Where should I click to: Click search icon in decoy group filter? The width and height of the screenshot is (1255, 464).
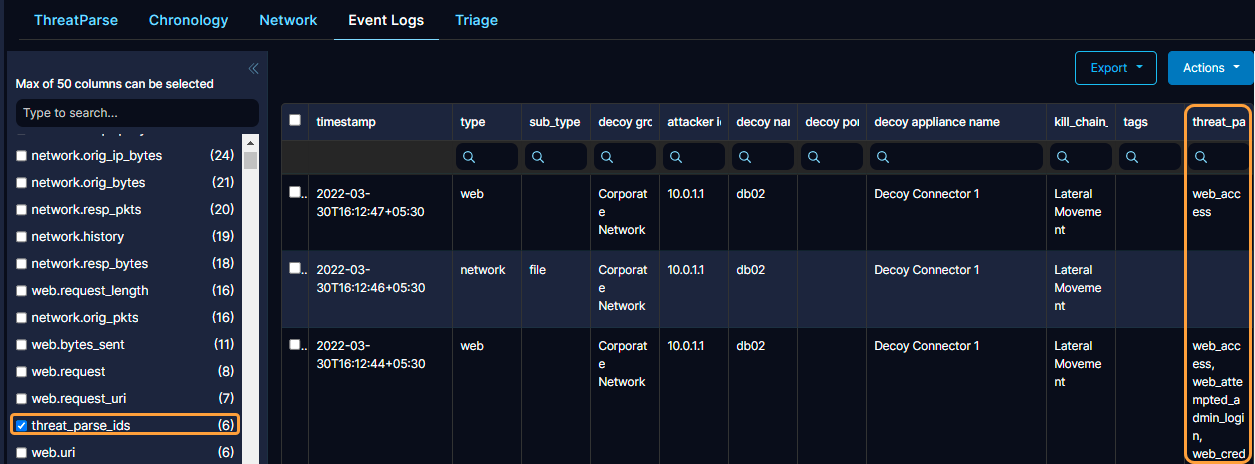coord(607,157)
